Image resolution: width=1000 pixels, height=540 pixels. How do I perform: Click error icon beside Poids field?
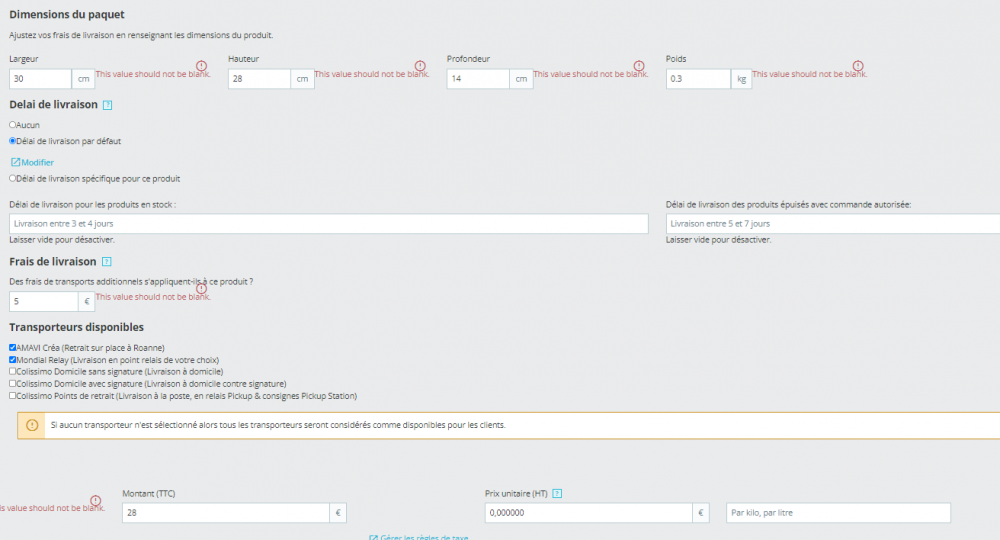pyautogui.click(x=858, y=66)
